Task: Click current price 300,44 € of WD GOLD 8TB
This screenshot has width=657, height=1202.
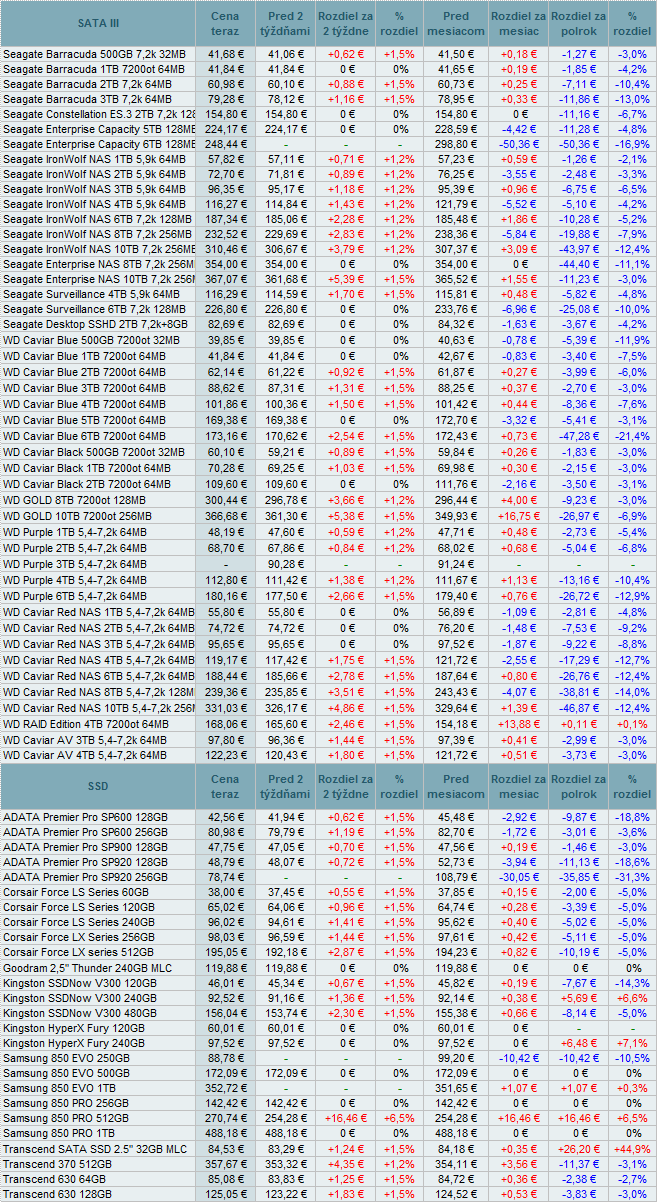Action: pyautogui.click(x=225, y=500)
